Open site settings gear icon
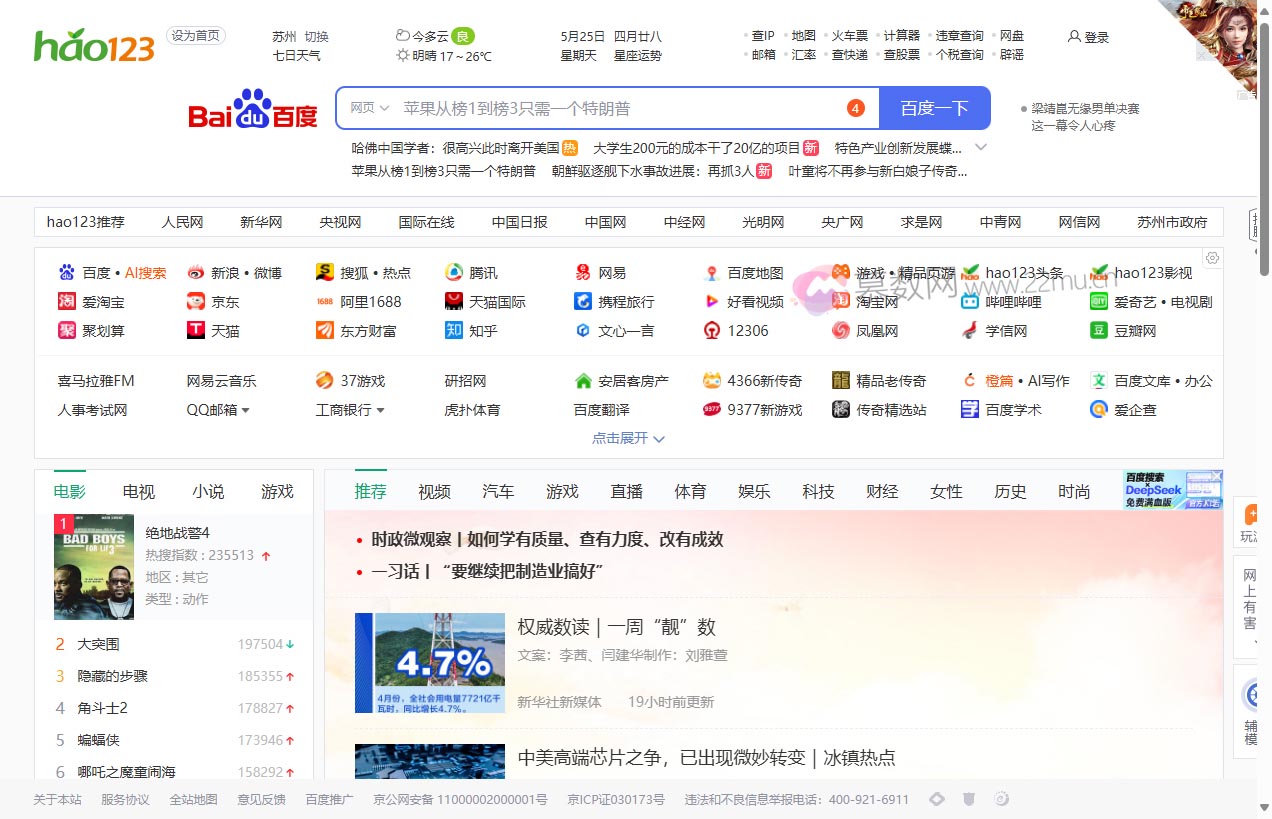The image size is (1272, 819). (1212, 258)
